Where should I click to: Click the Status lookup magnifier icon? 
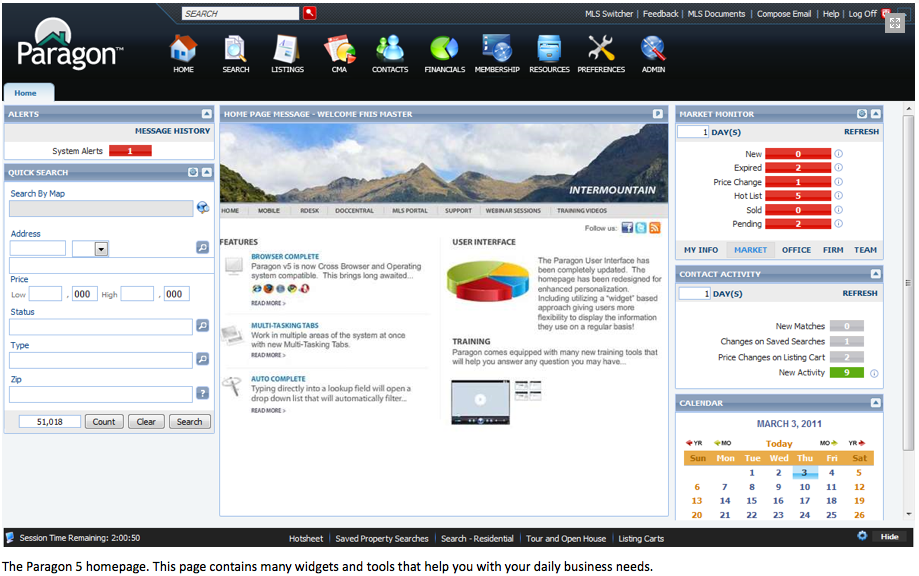pyautogui.click(x=202, y=325)
